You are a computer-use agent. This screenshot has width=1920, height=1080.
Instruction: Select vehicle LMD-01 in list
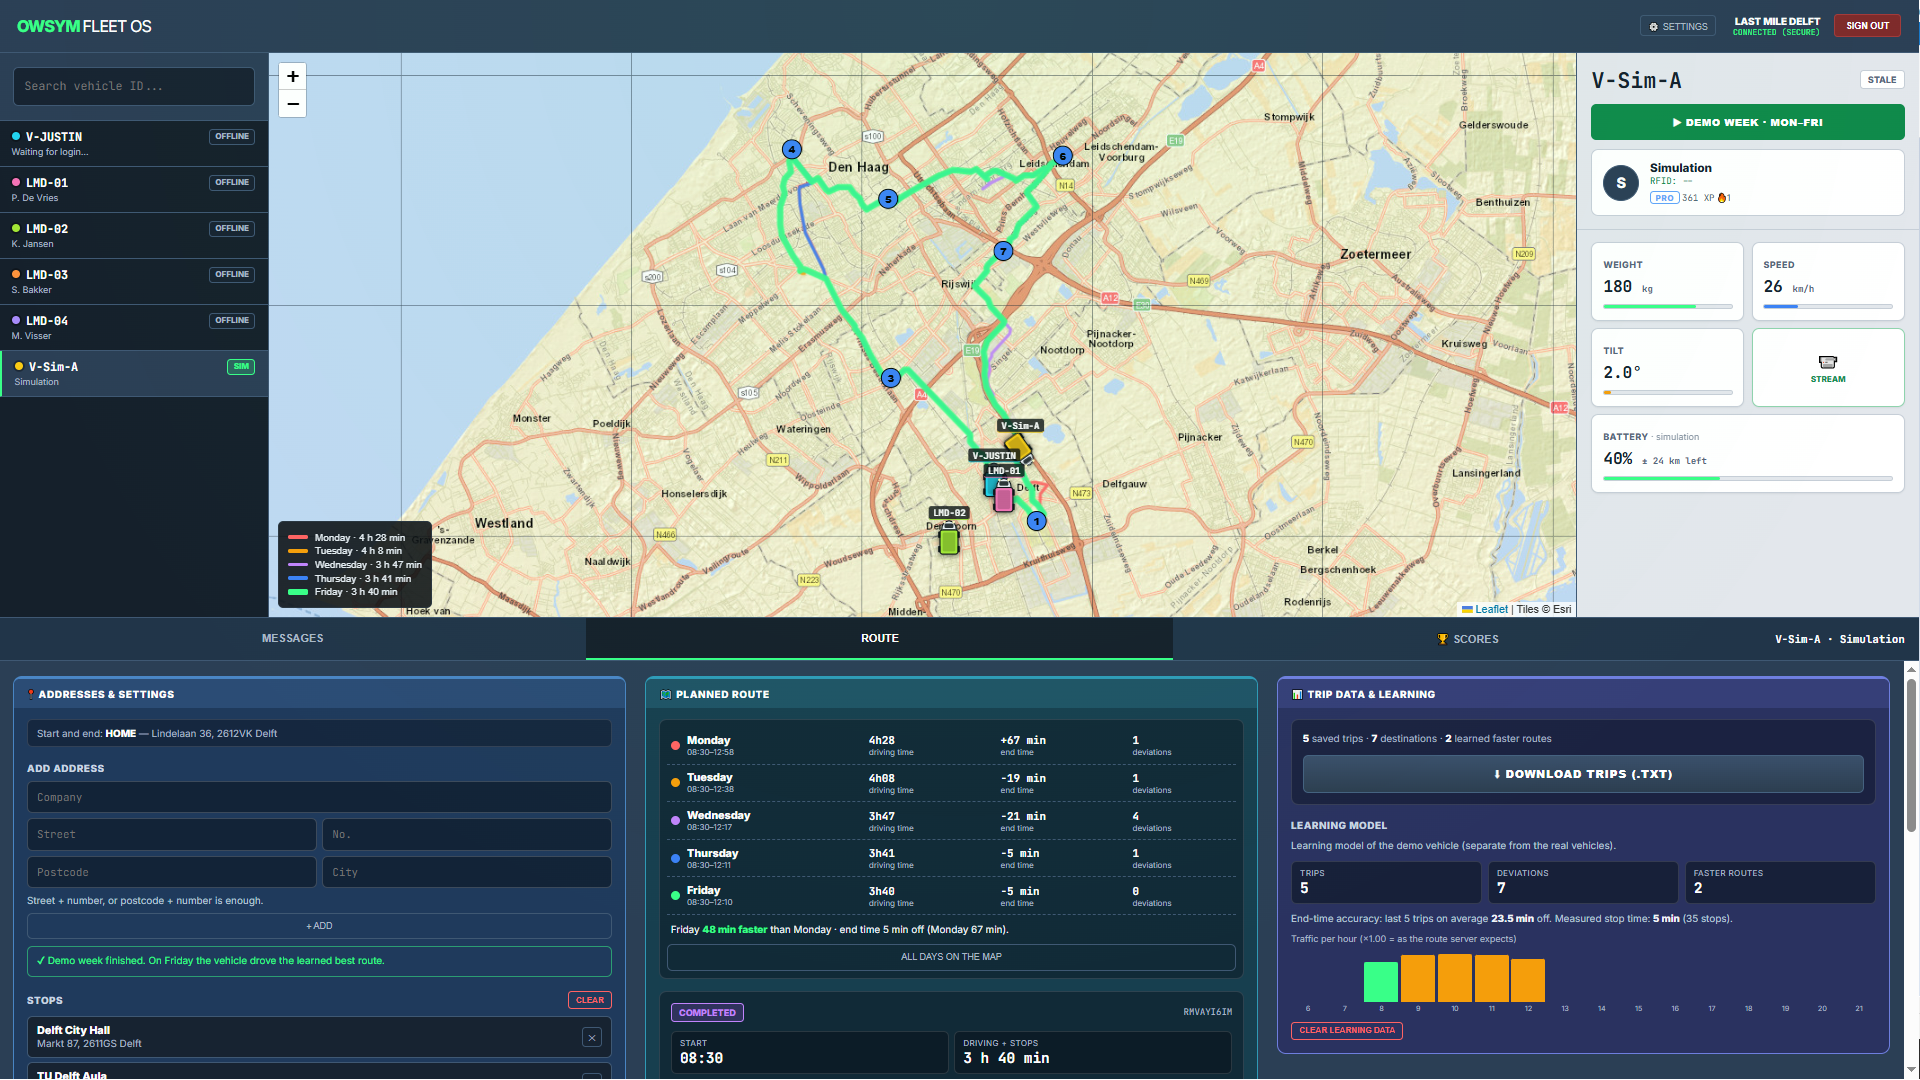coord(134,190)
